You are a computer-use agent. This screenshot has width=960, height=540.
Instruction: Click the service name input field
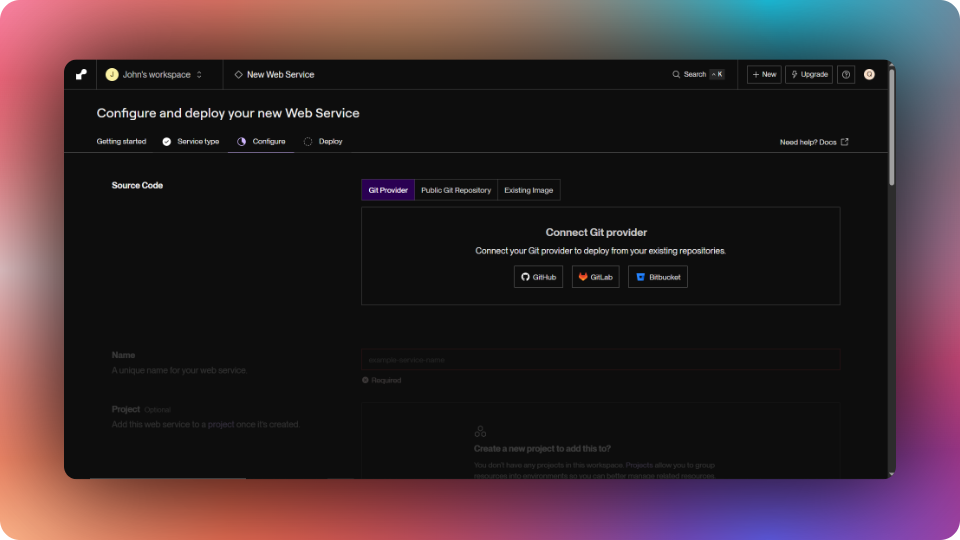coord(601,360)
